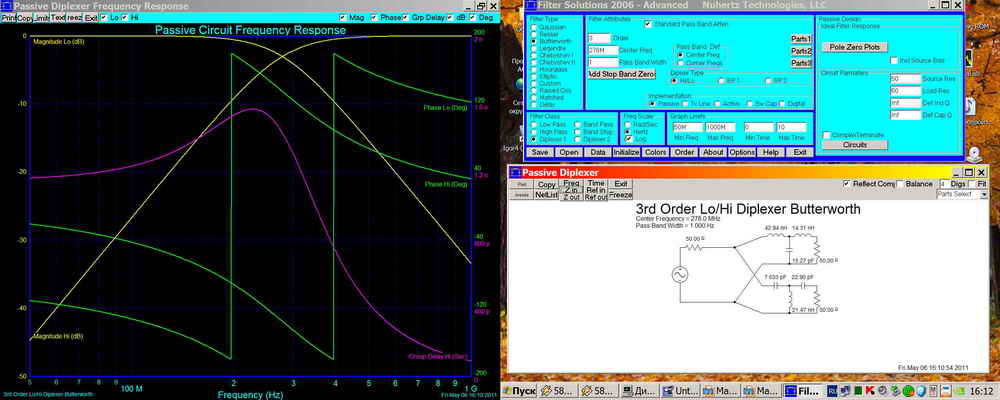This screenshot has height=400, width=1000.
Task: Toggle the Log frequency scale checkbox
Action: 629,139
